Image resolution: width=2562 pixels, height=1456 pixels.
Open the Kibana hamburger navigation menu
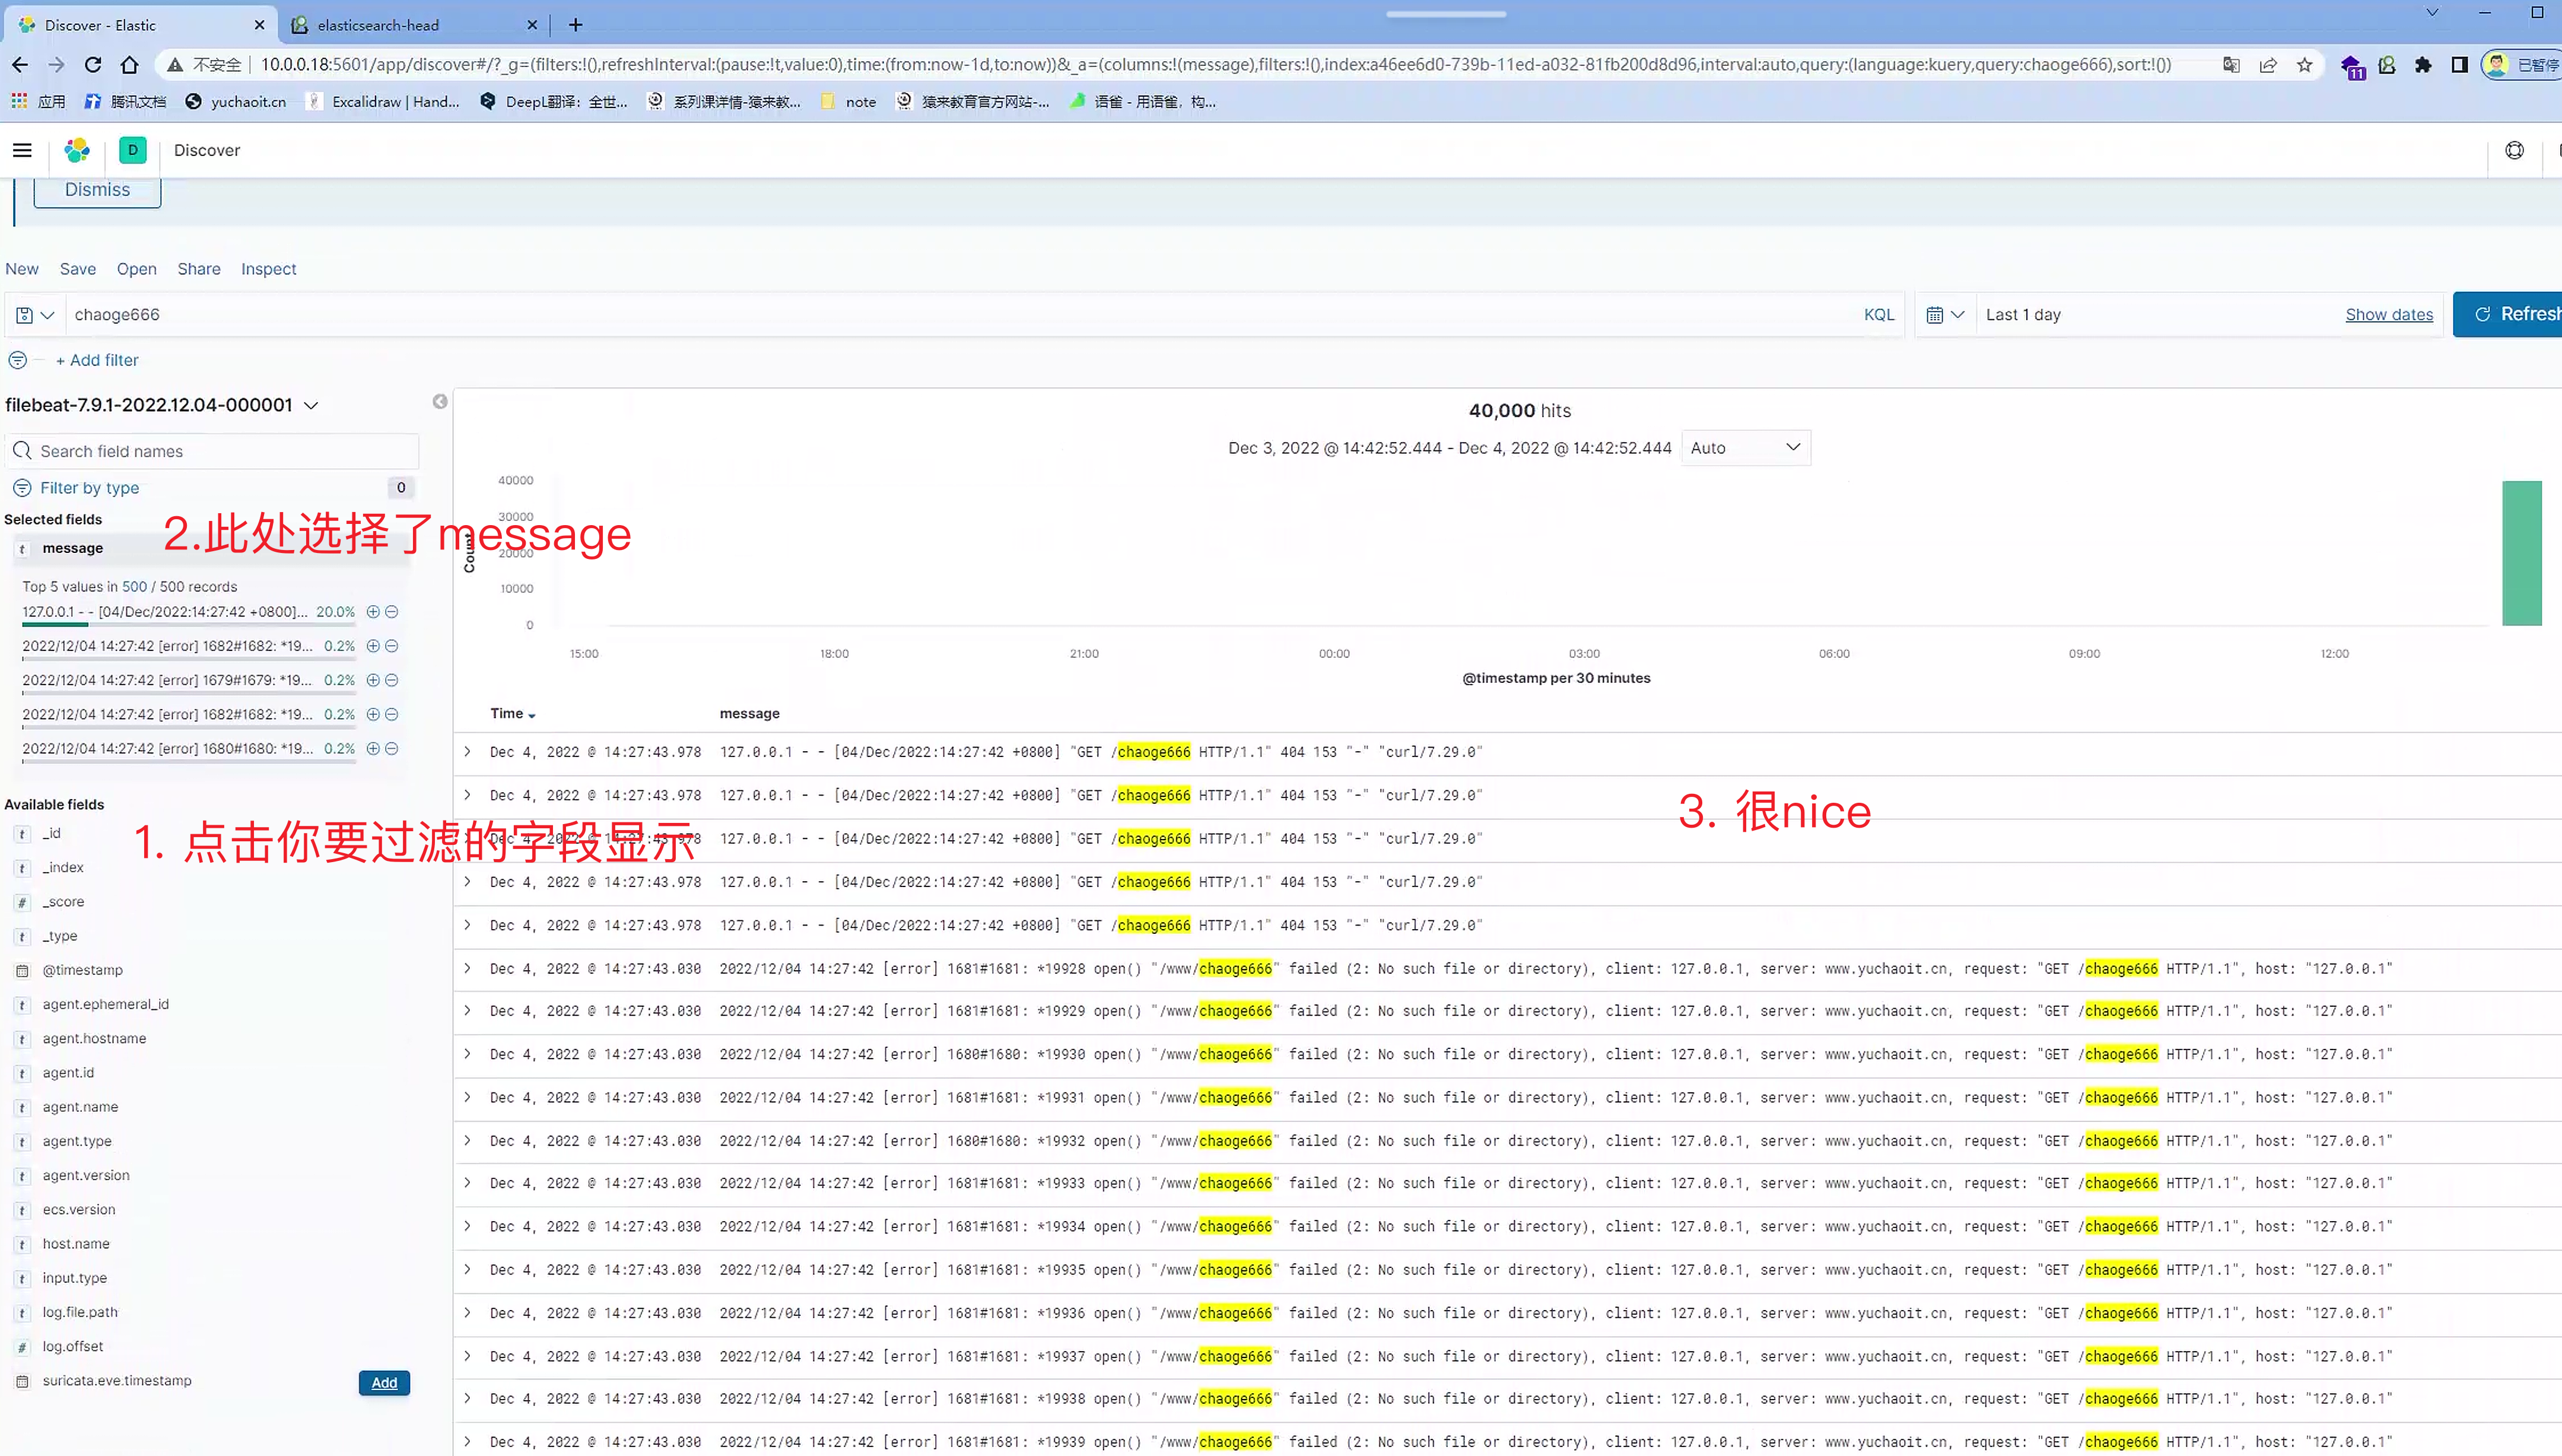pyautogui.click(x=22, y=150)
